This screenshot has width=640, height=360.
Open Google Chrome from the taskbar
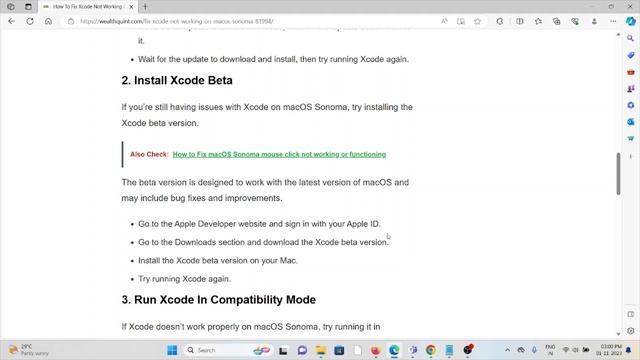tap(431, 350)
